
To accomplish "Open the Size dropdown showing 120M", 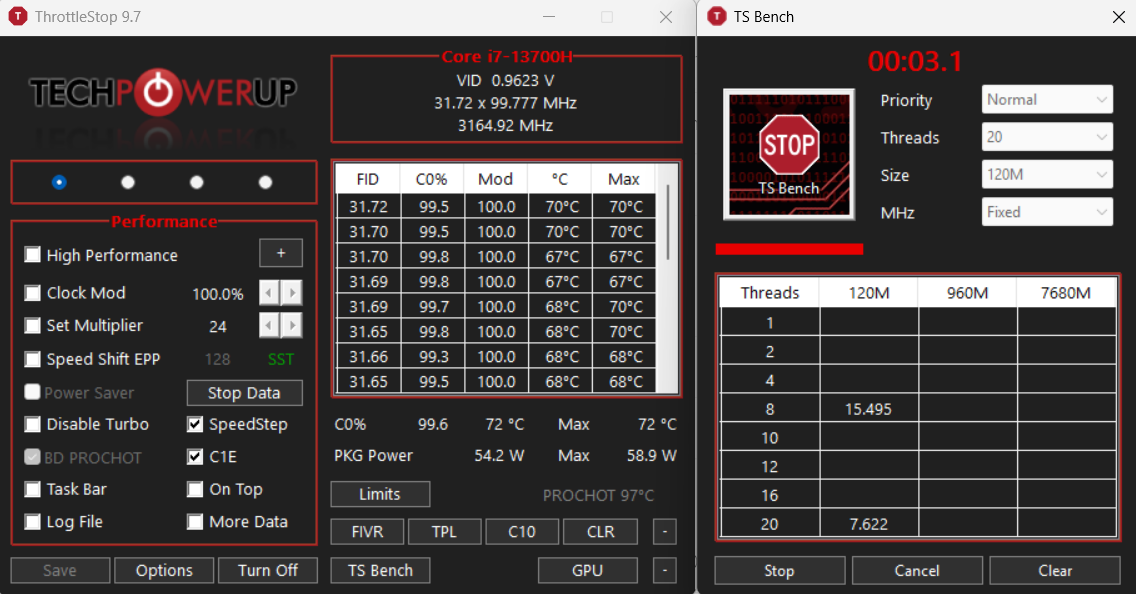I will coord(1047,175).
